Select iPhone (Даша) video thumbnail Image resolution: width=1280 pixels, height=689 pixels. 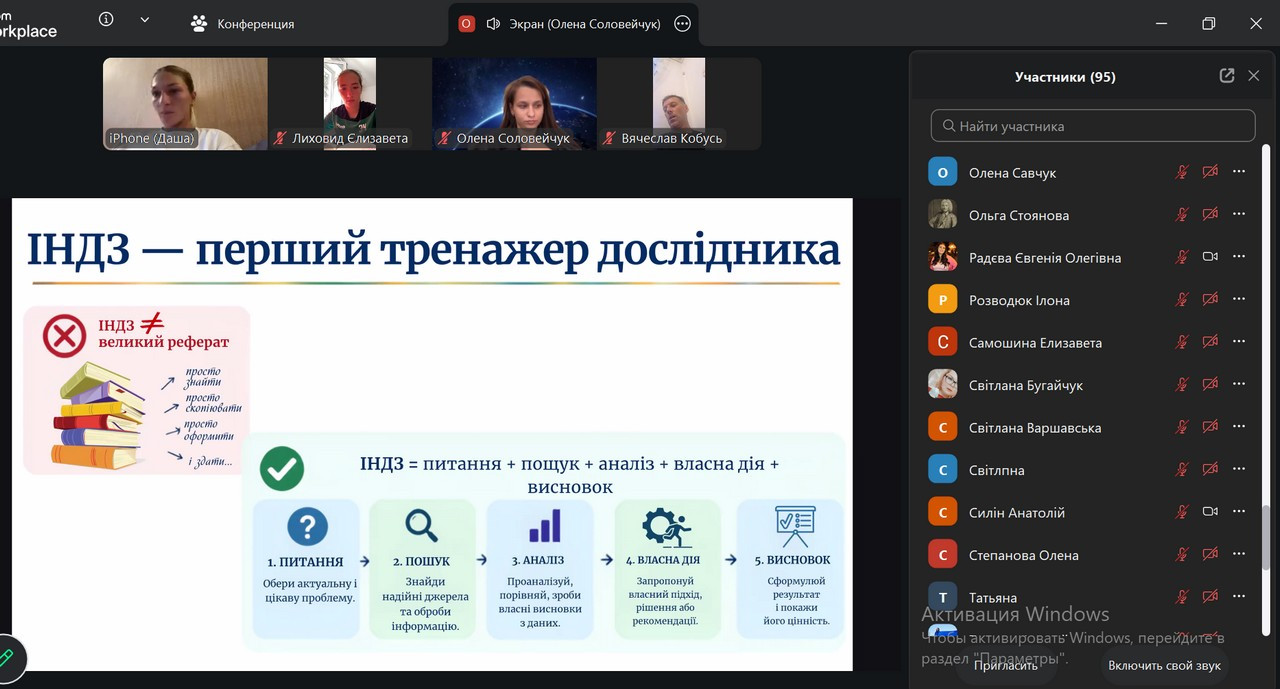pyautogui.click(x=185, y=103)
